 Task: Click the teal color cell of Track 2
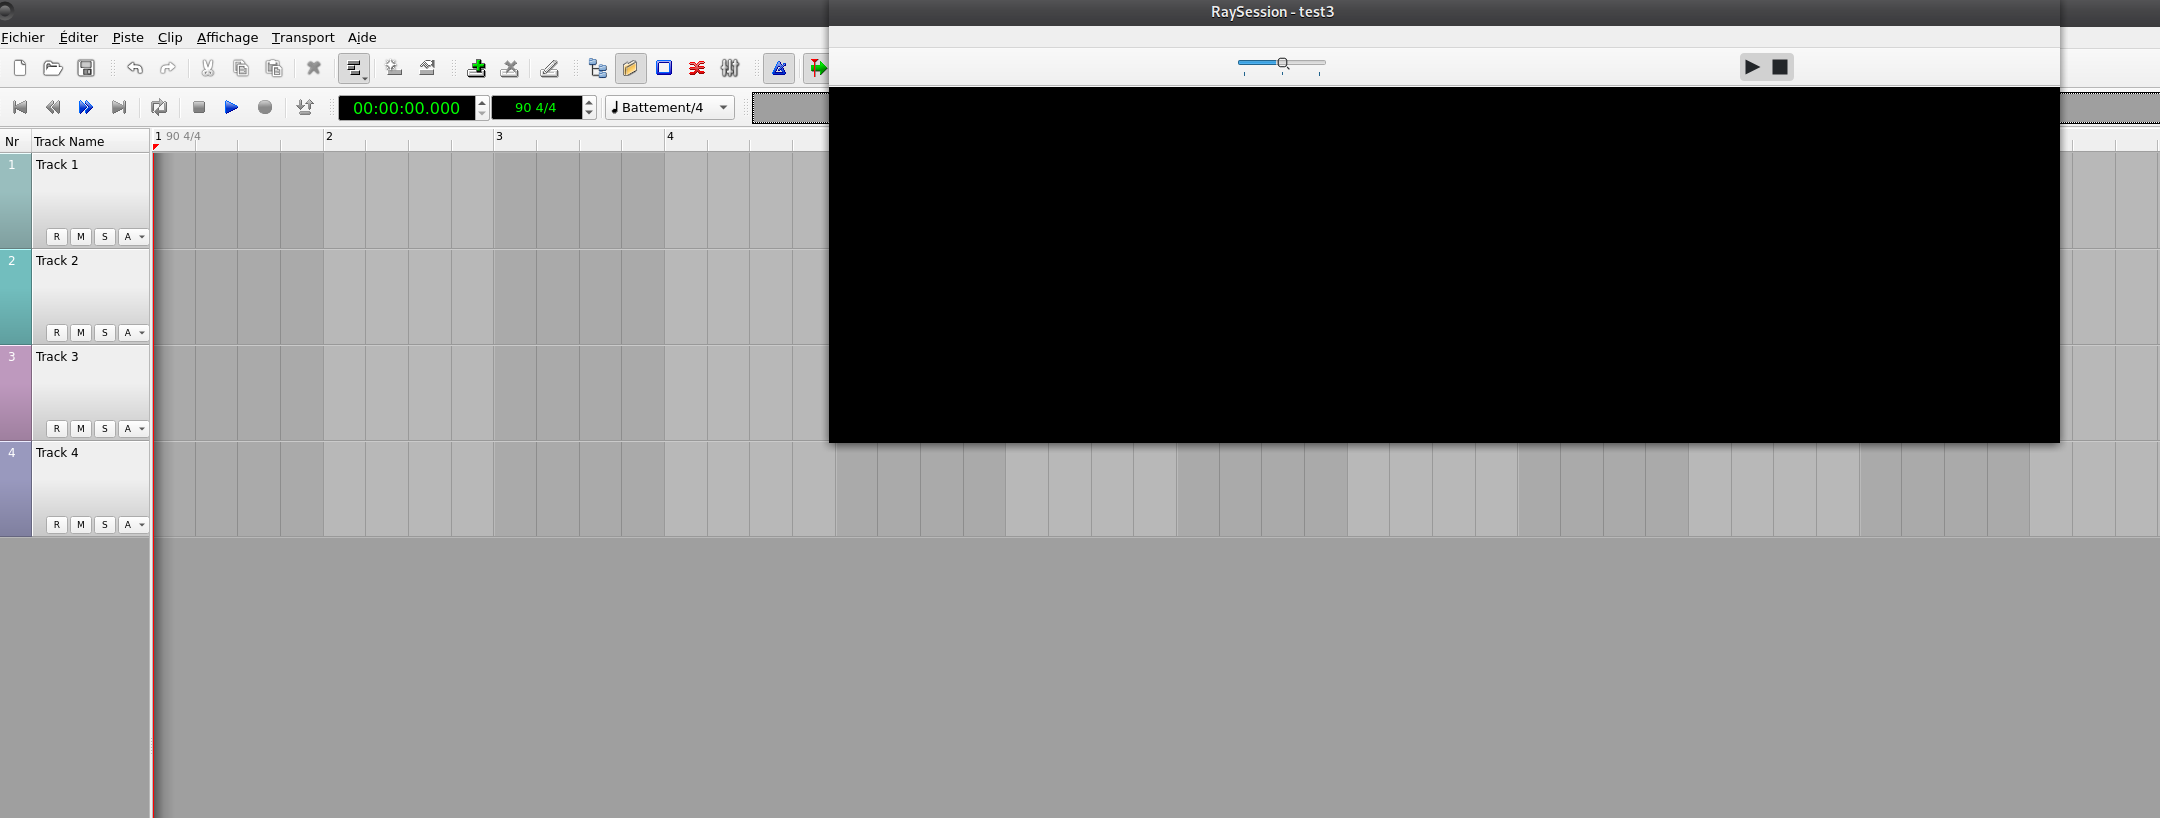click(15, 297)
